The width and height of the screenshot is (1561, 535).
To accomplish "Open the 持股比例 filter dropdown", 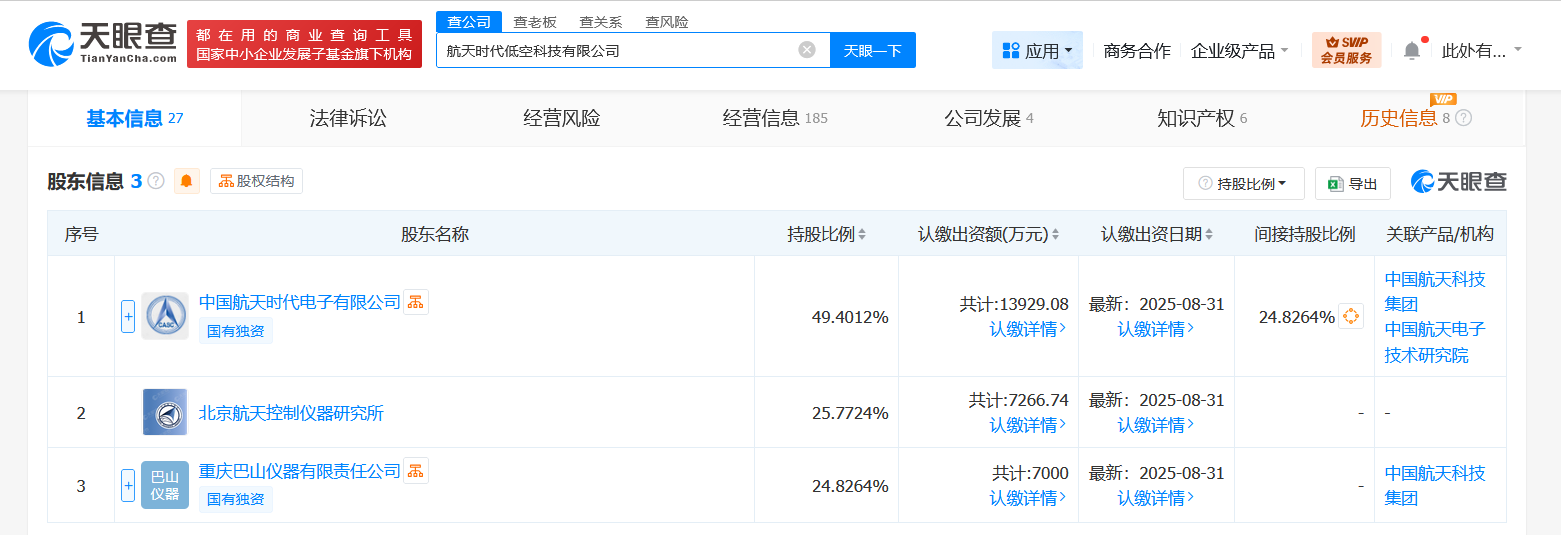I will [x=1243, y=184].
